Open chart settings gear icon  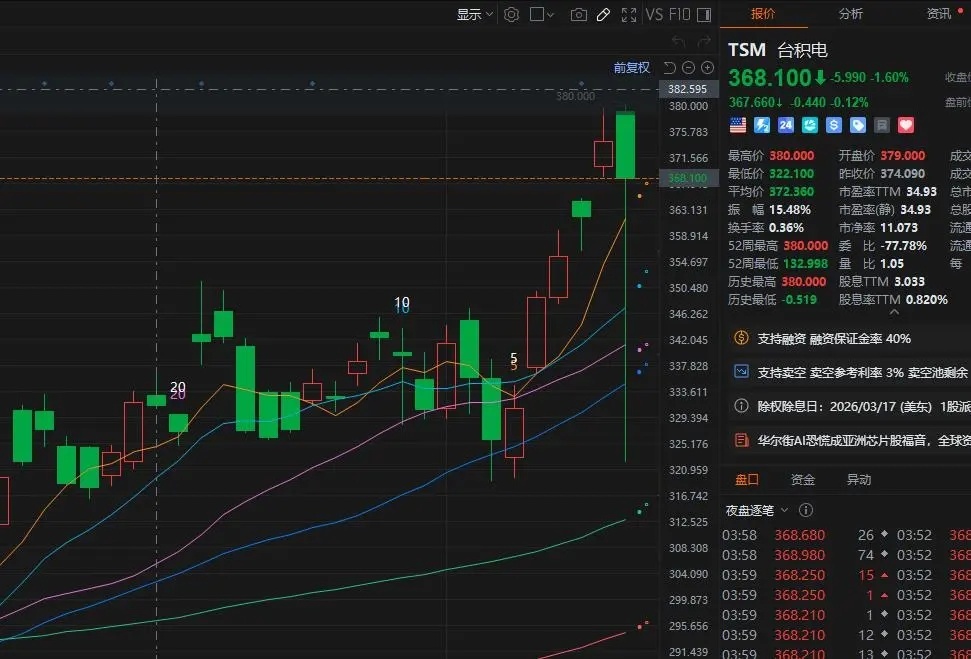(x=512, y=15)
